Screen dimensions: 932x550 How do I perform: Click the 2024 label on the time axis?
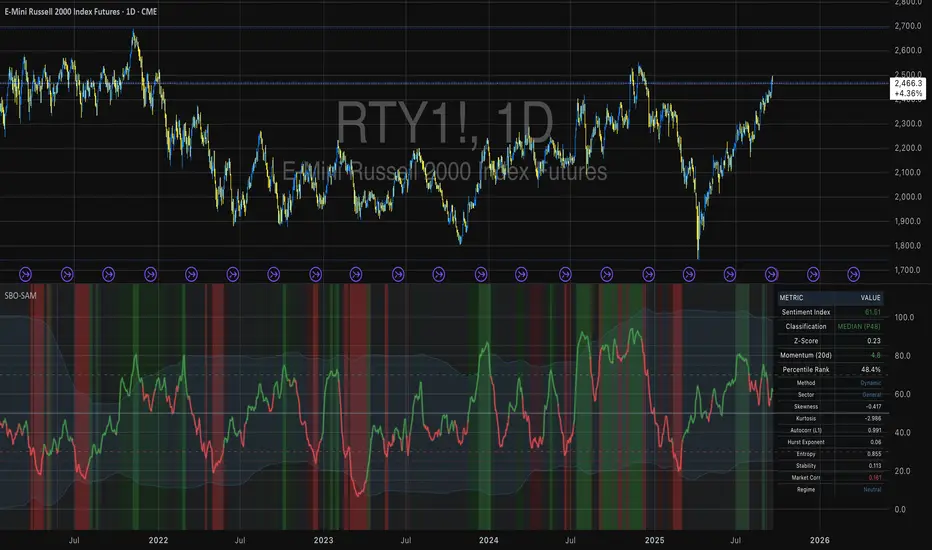tap(489, 540)
